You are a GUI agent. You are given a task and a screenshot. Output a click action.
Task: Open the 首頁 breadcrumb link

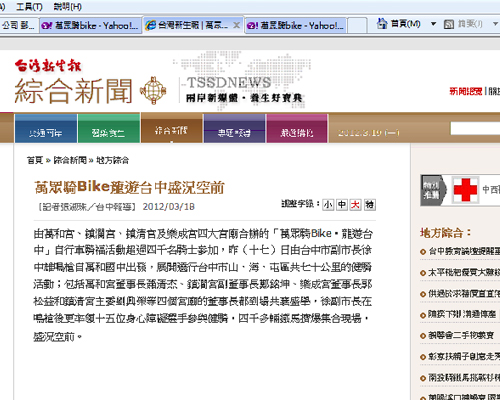(35, 160)
